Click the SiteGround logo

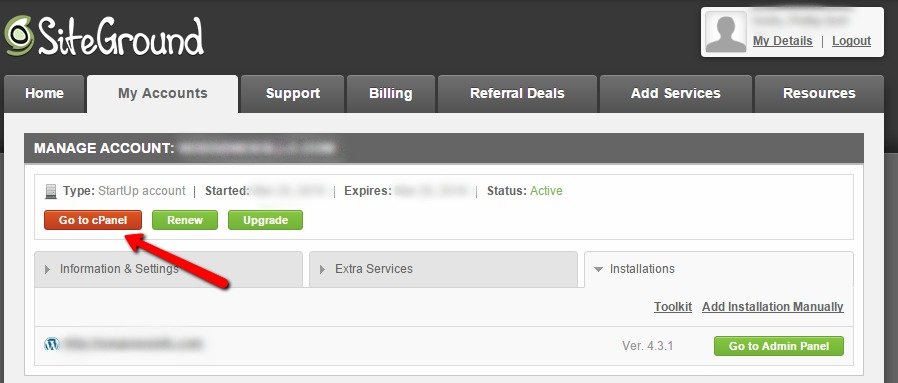(x=104, y=37)
